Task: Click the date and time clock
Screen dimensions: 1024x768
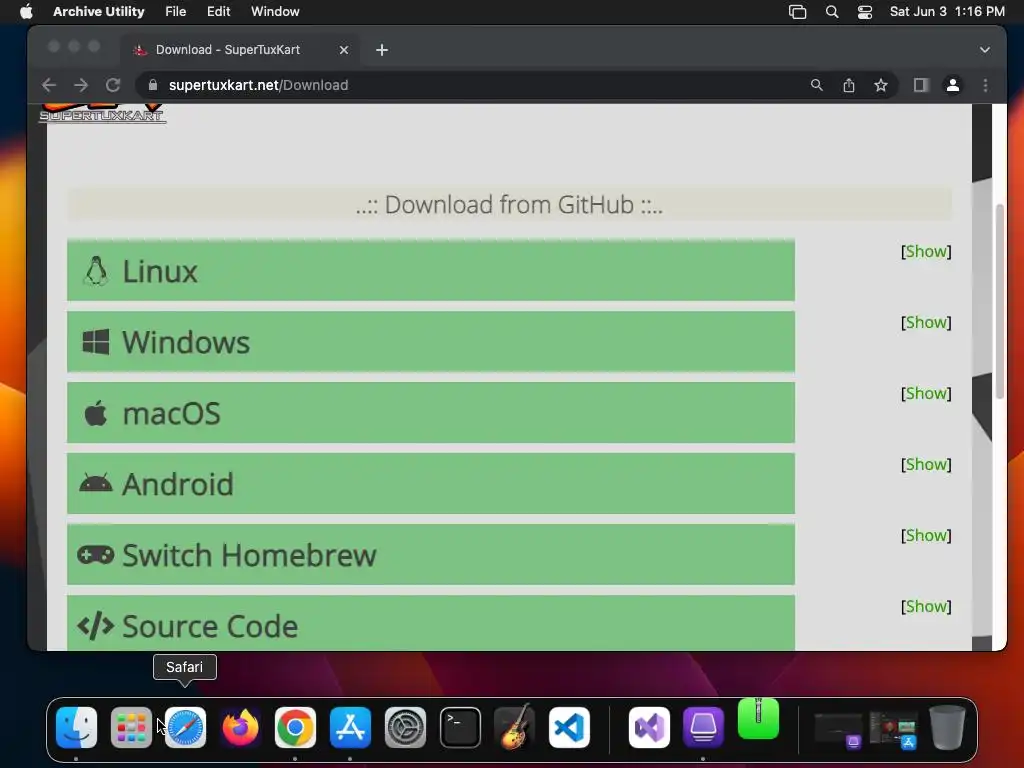Action: click(x=947, y=12)
